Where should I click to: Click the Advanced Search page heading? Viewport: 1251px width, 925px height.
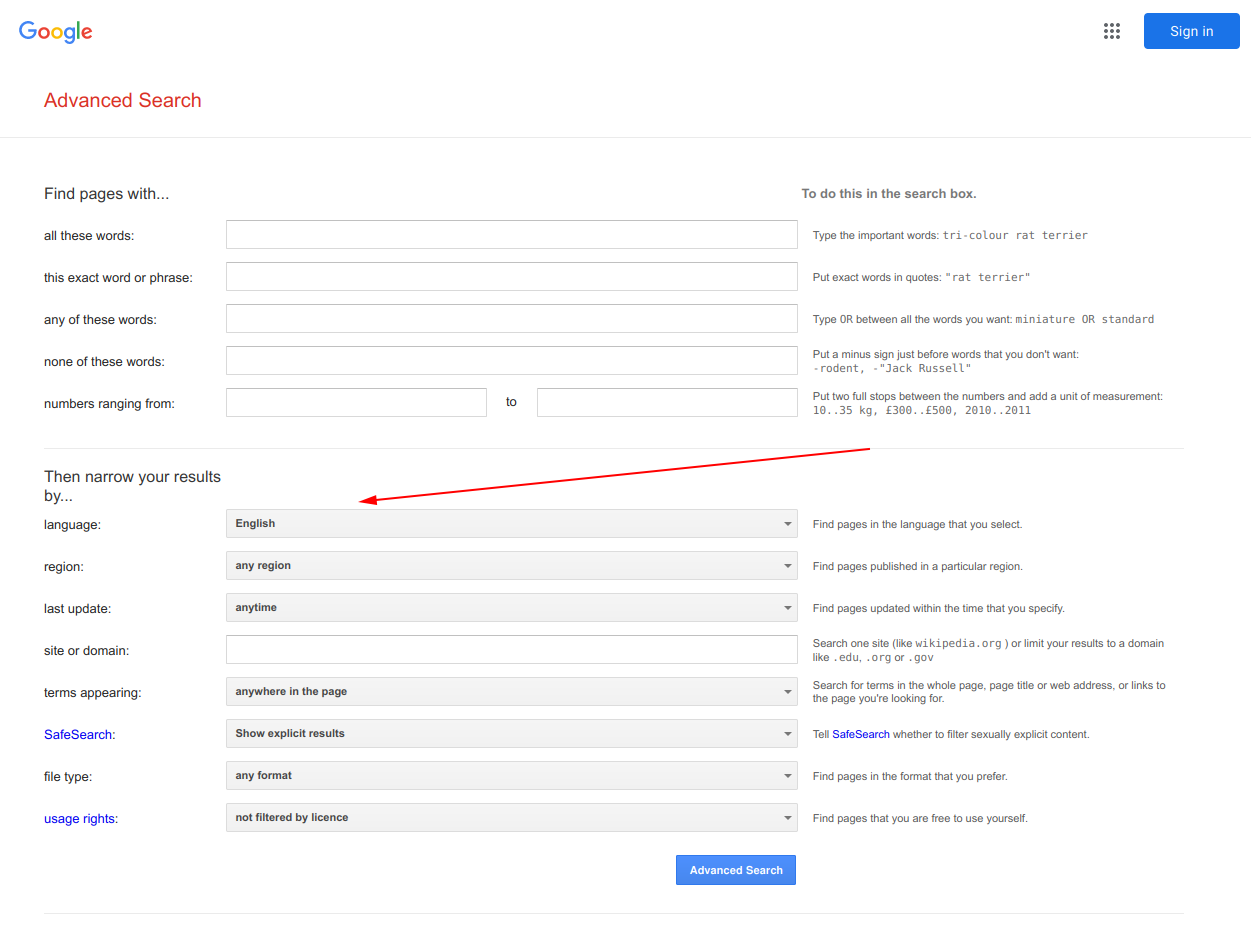coord(123,100)
